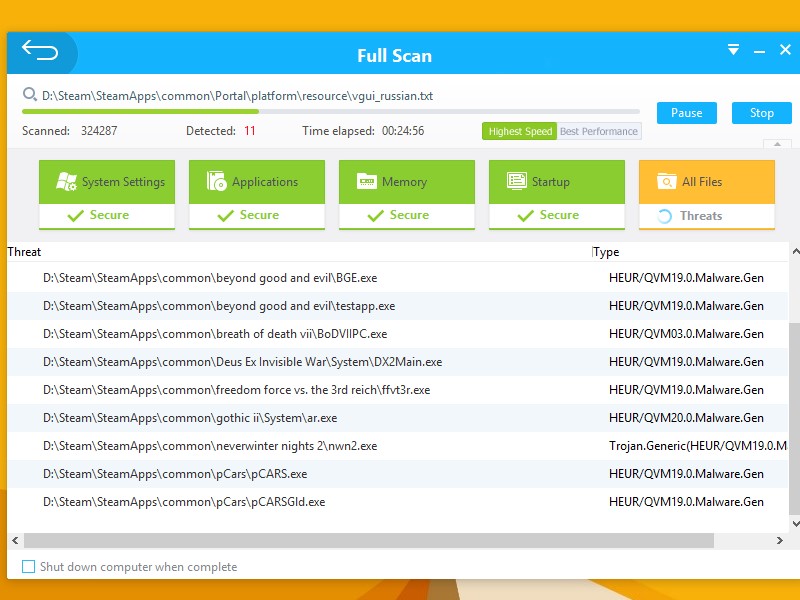
Task: Click the Startup monitor icon
Action: point(516,181)
